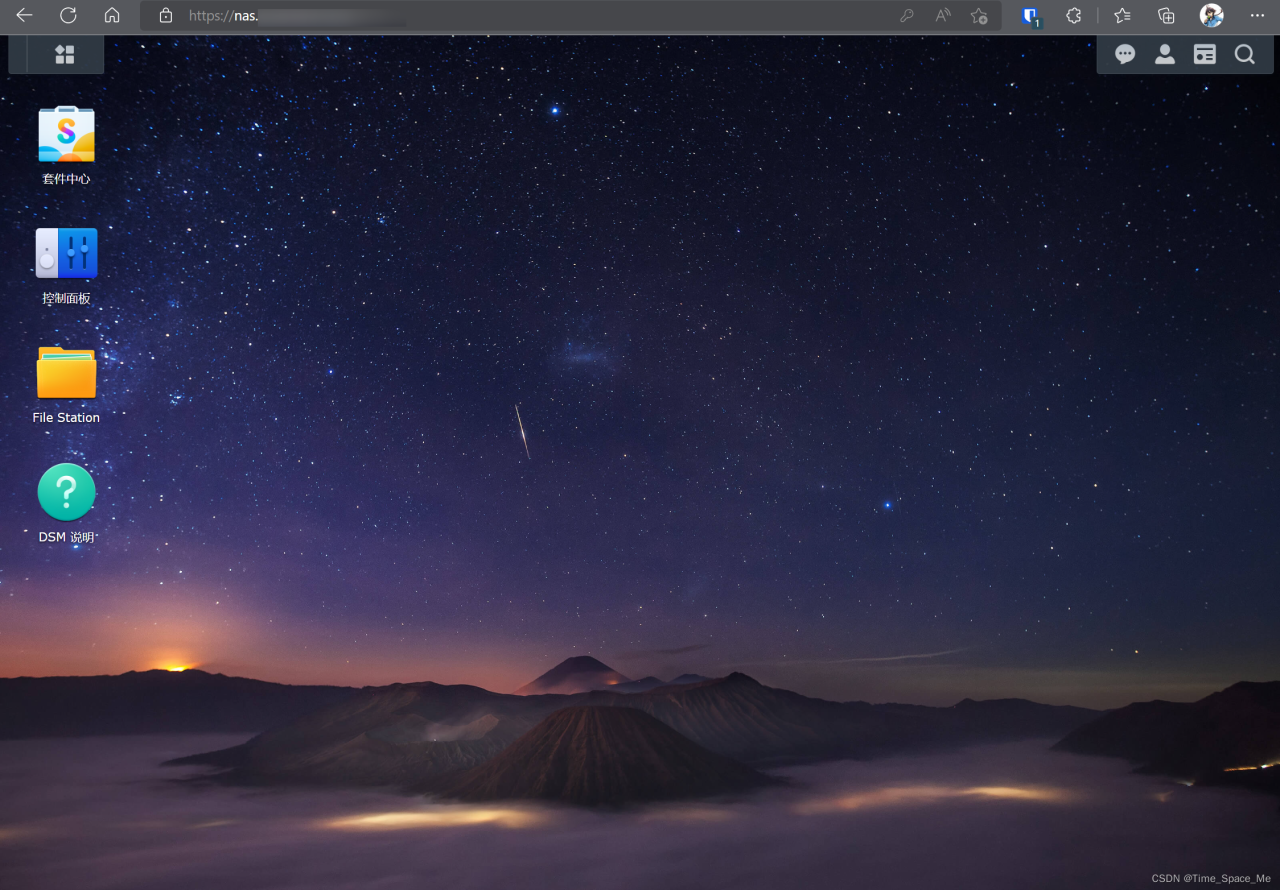Screen dimensions: 1280x890
Task: Open the Control Panel (控制面板) shortcut
Action: 66,254
